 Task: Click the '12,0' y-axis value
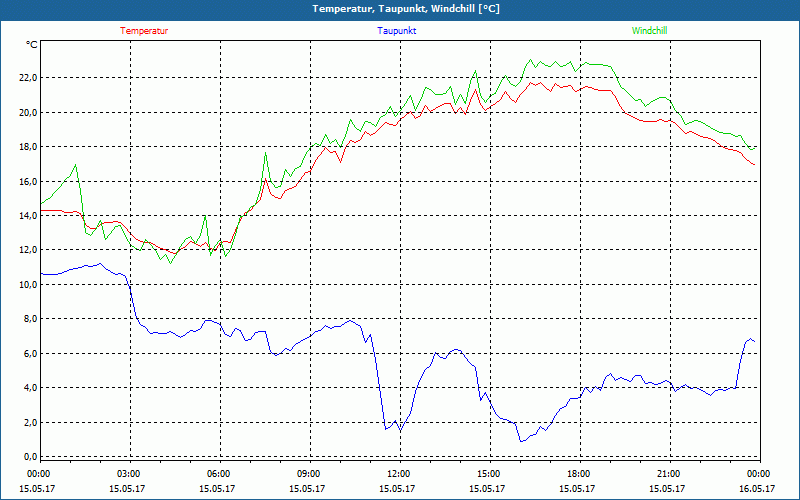pyautogui.click(x=28, y=250)
